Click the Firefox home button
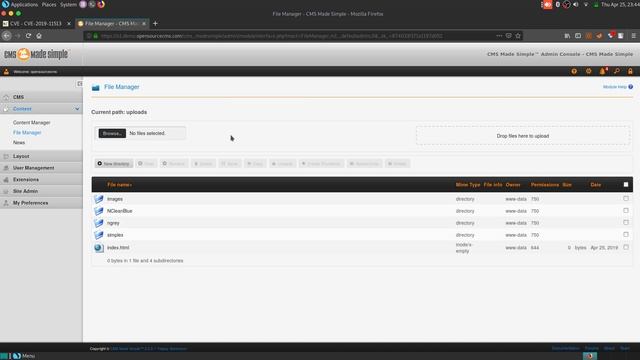 (x=39, y=36)
